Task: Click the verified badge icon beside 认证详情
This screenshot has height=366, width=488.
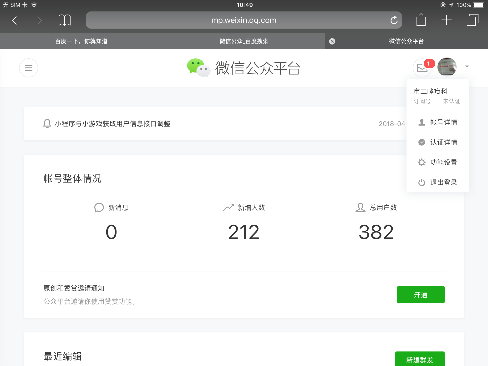Action: [422, 142]
